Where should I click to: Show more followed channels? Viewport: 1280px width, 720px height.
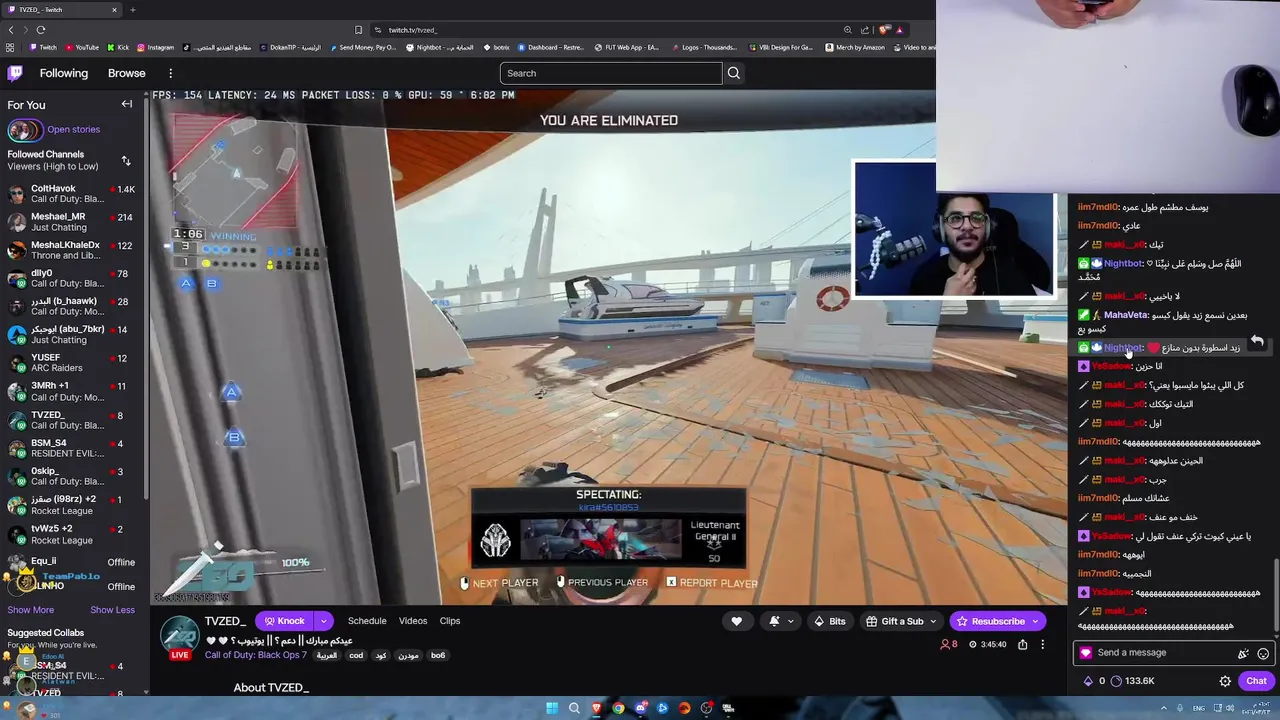coord(31,610)
